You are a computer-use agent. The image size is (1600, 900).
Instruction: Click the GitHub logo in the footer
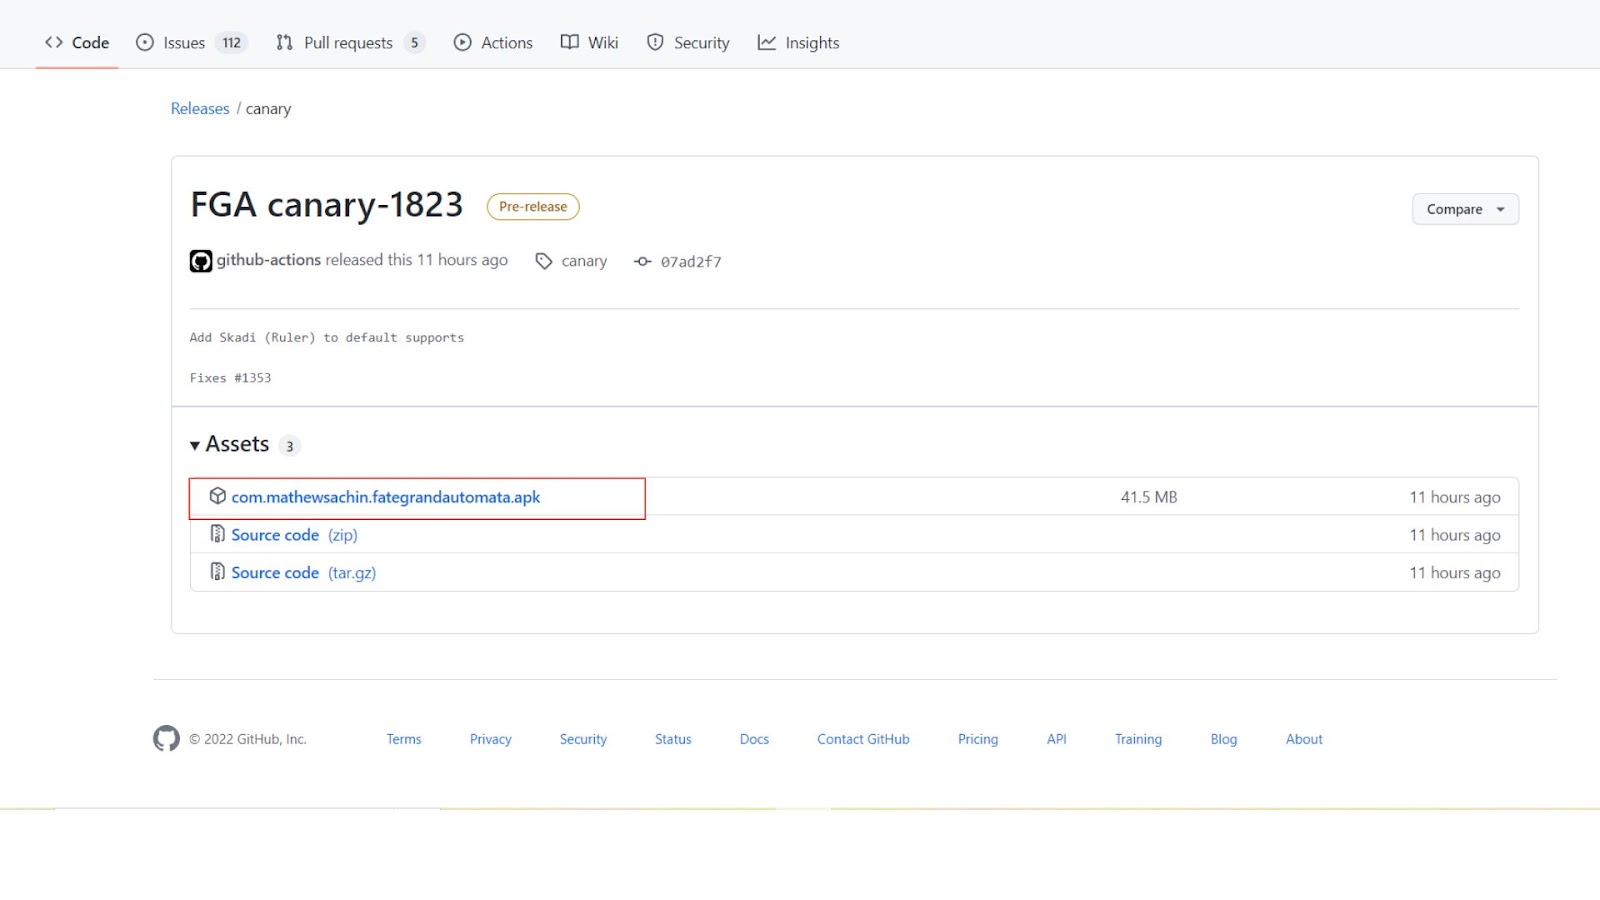point(166,738)
